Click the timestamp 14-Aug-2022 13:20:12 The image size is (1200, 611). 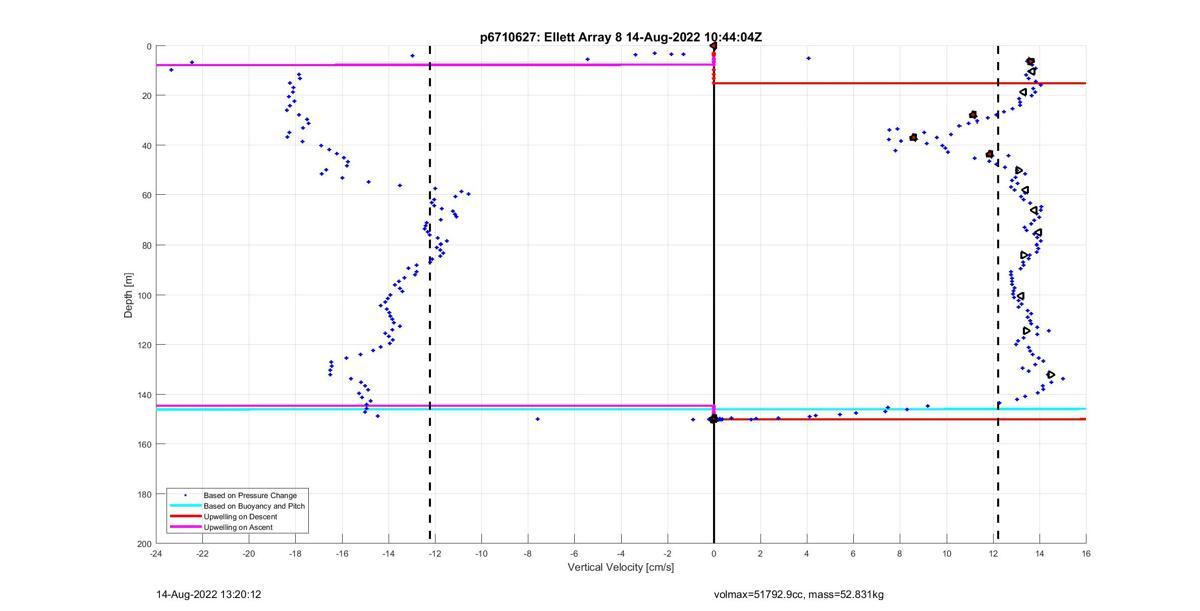[x=209, y=594]
